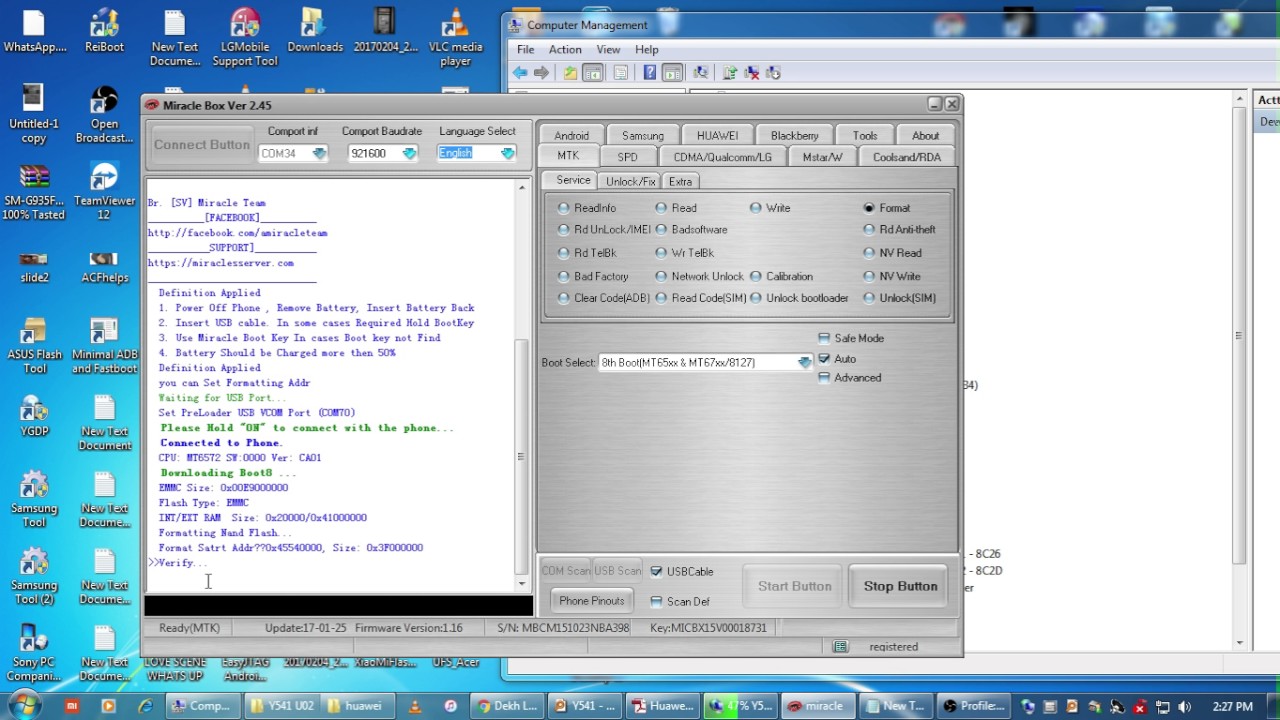Click volume icon in system tray

pyautogui.click(x=1184, y=706)
